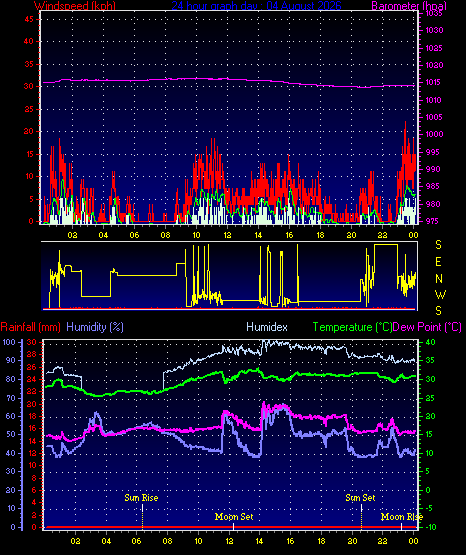This screenshot has height=555, width=466.
Task: Click the Moon Rise marker label
Action: [x=402, y=517]
